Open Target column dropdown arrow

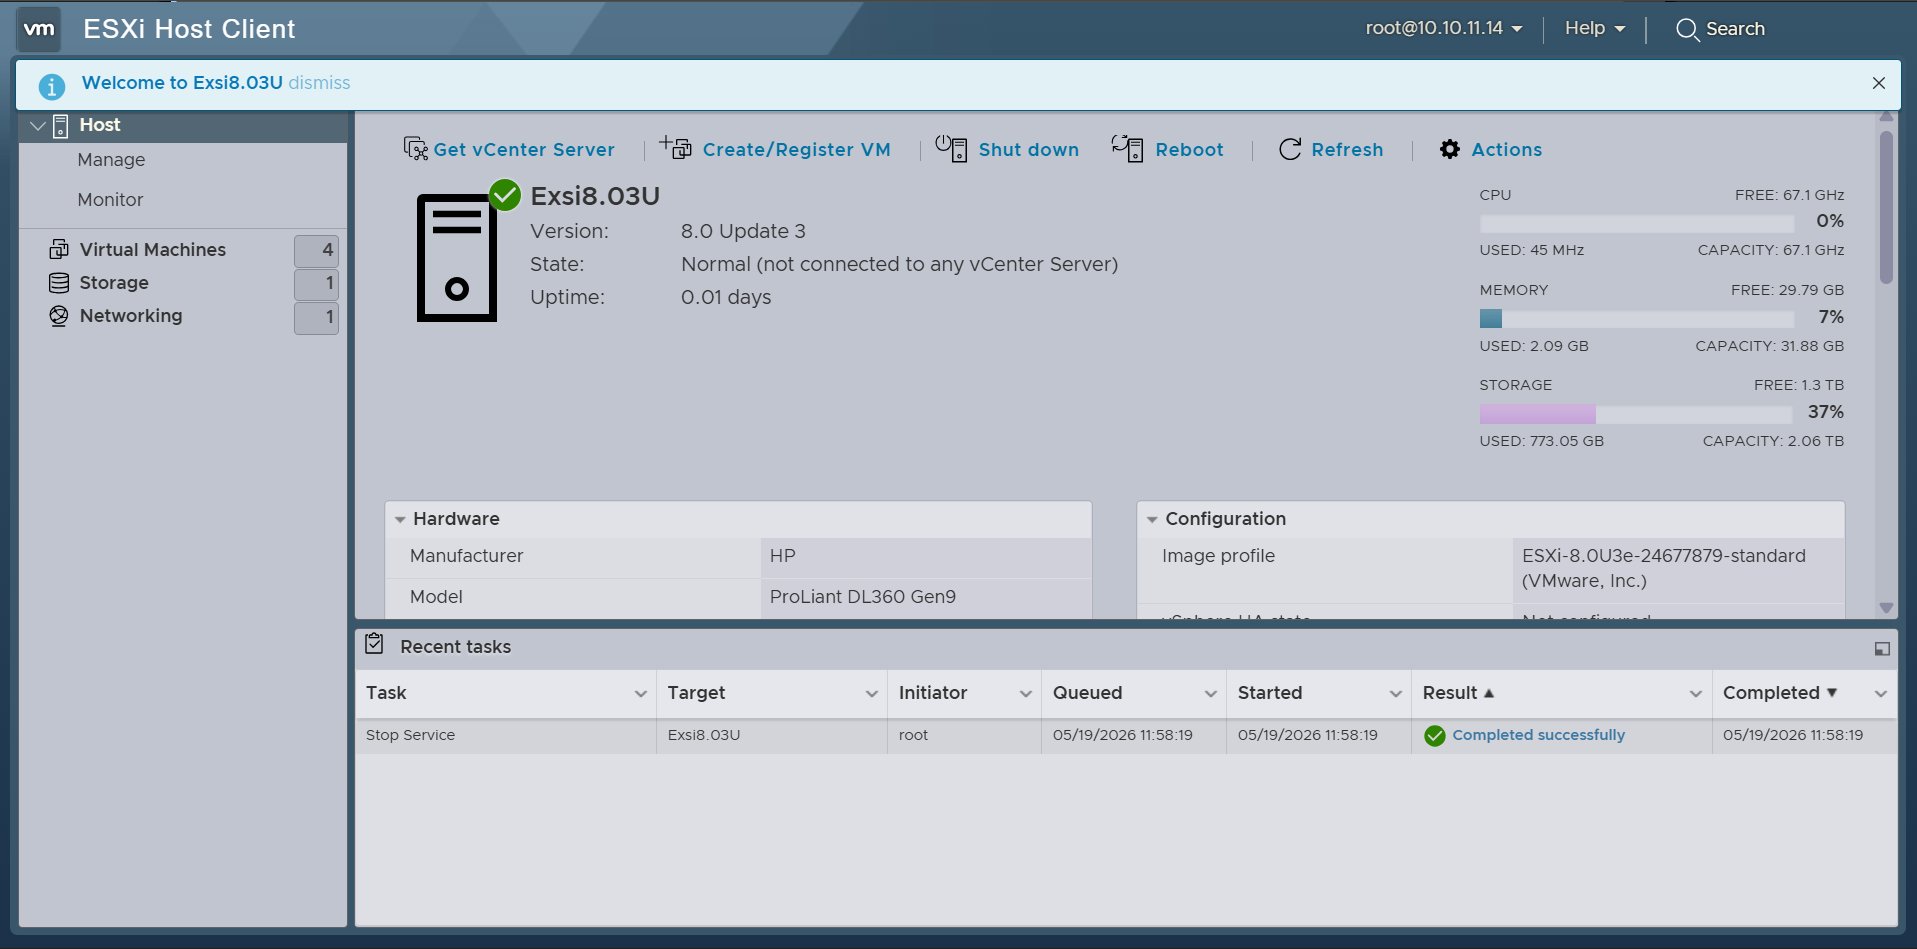coord(872,694)
